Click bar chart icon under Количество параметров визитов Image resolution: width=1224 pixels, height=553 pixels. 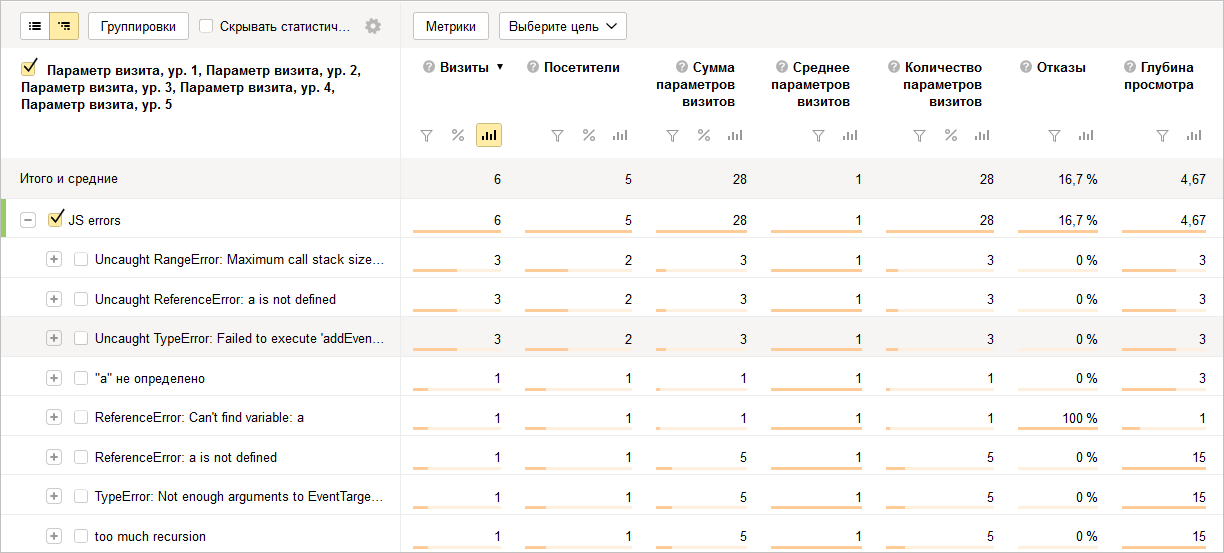(x=982, y=135)
